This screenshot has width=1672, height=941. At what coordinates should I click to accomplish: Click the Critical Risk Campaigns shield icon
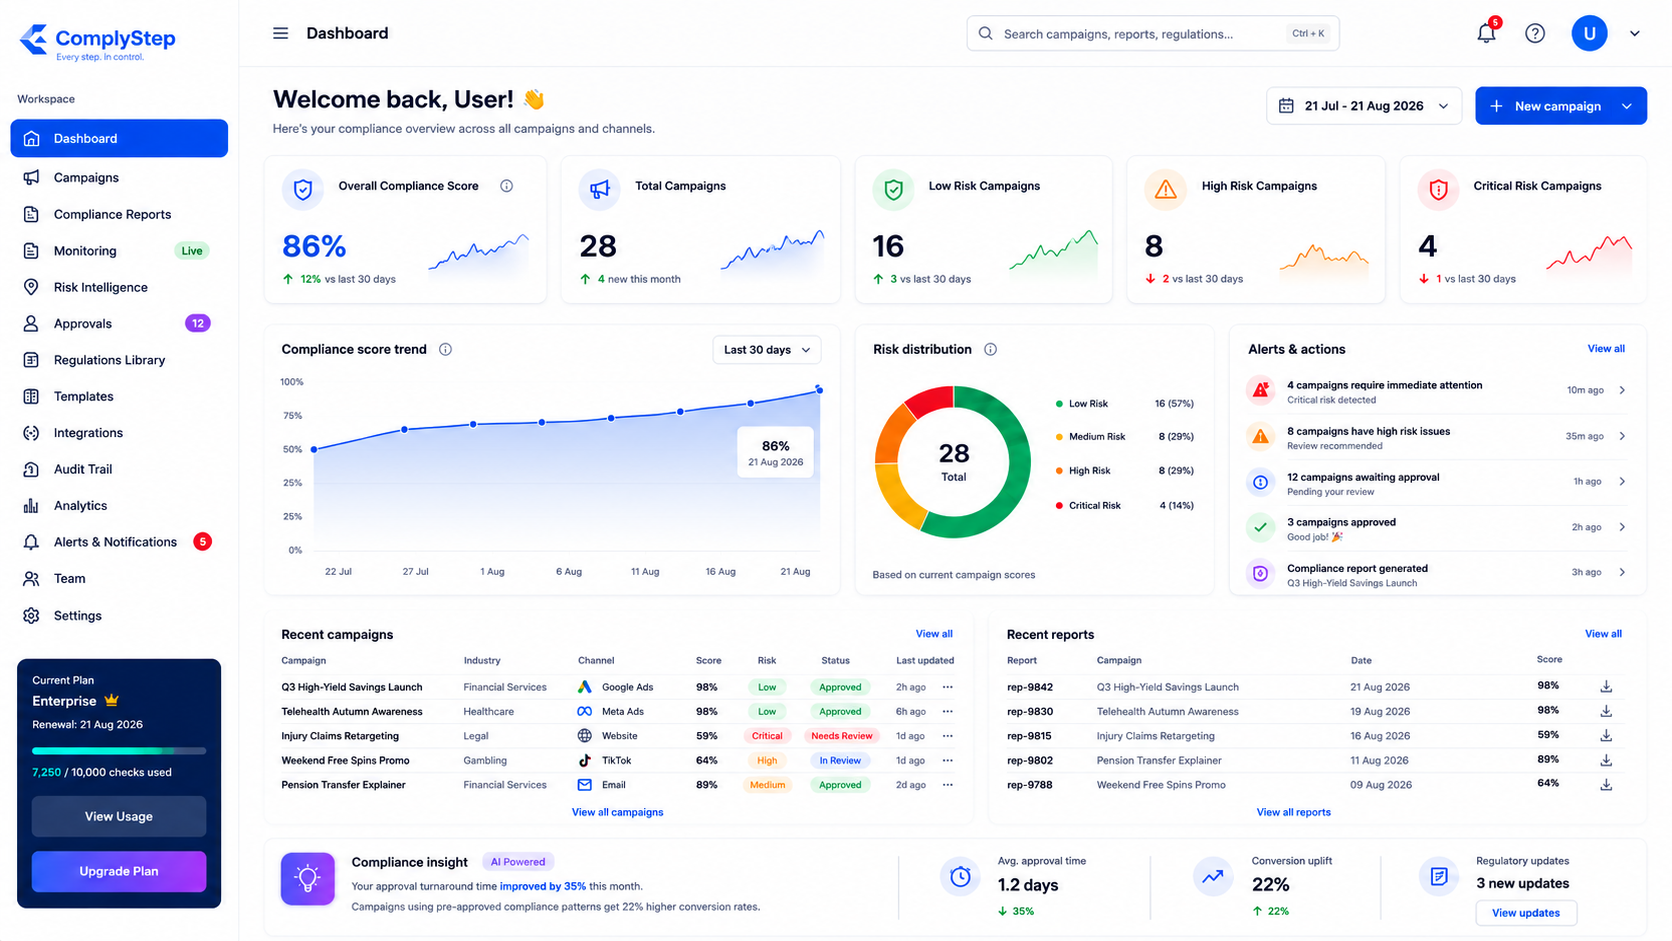(1438, 189)
